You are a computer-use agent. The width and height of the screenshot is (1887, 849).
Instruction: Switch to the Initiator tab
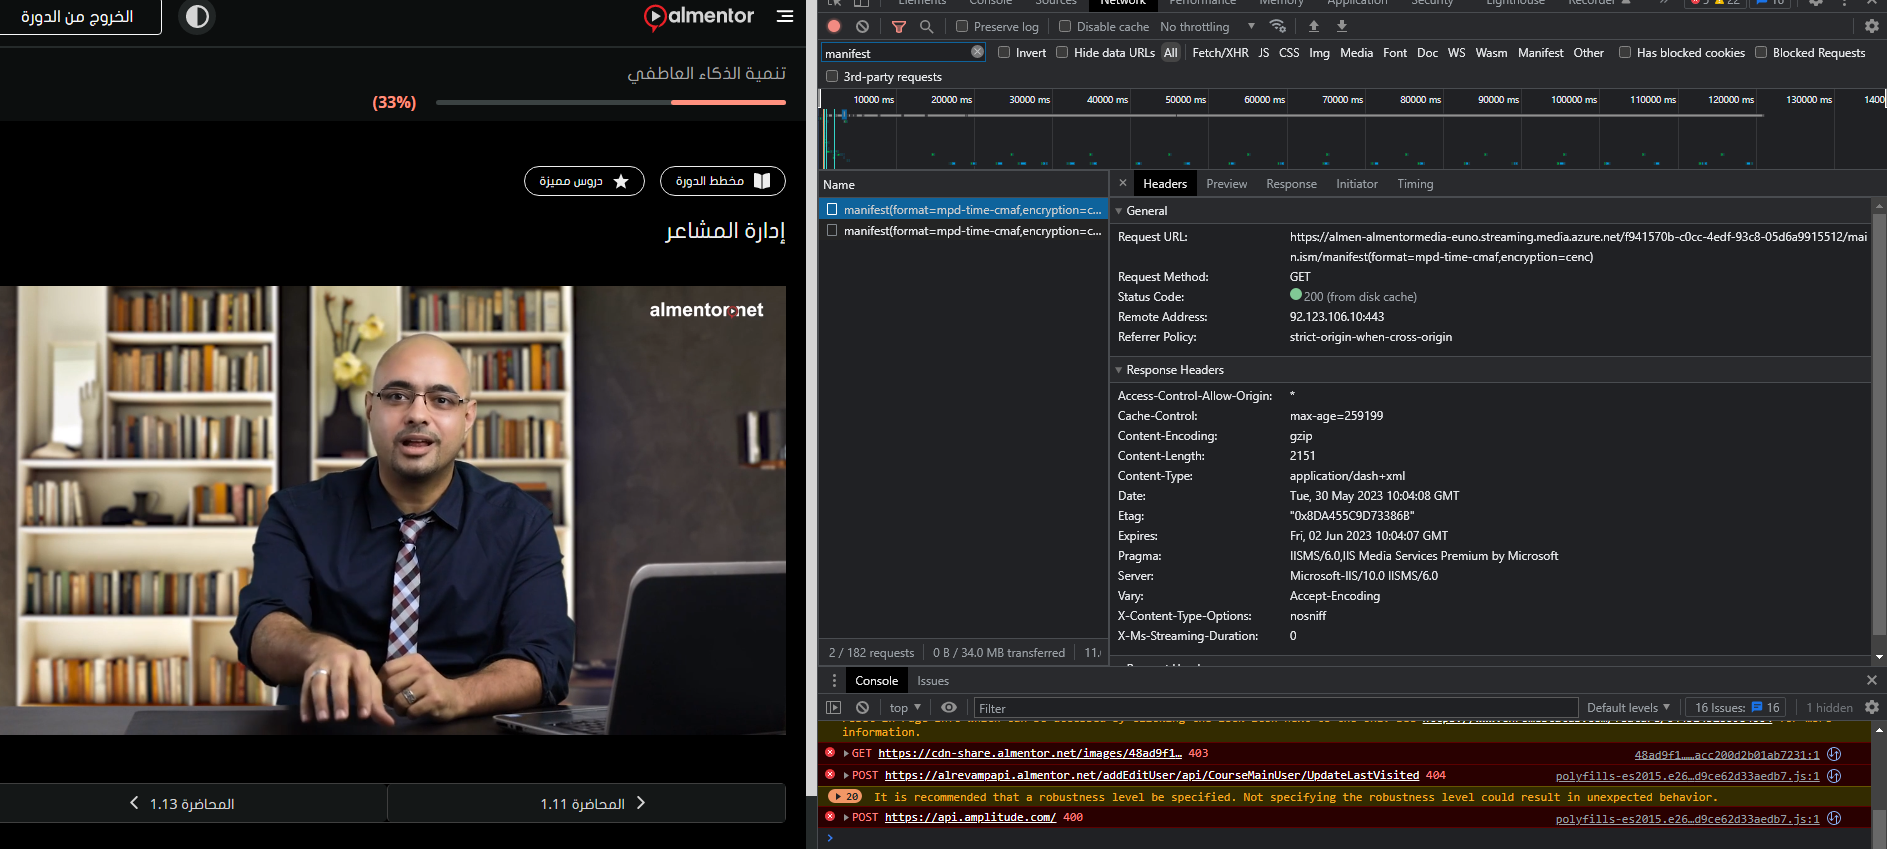pyautogui.click(x=1357, y=184)
